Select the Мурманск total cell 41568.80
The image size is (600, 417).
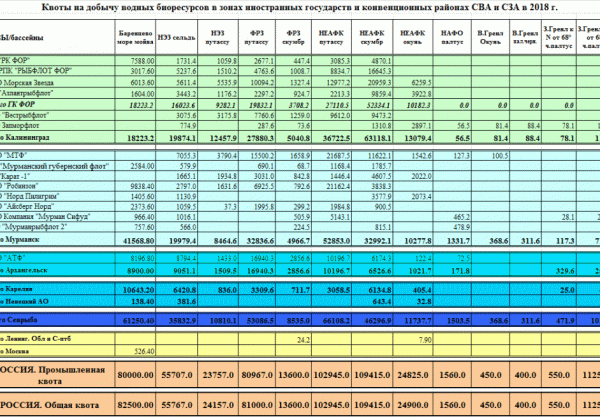point(139,241)
